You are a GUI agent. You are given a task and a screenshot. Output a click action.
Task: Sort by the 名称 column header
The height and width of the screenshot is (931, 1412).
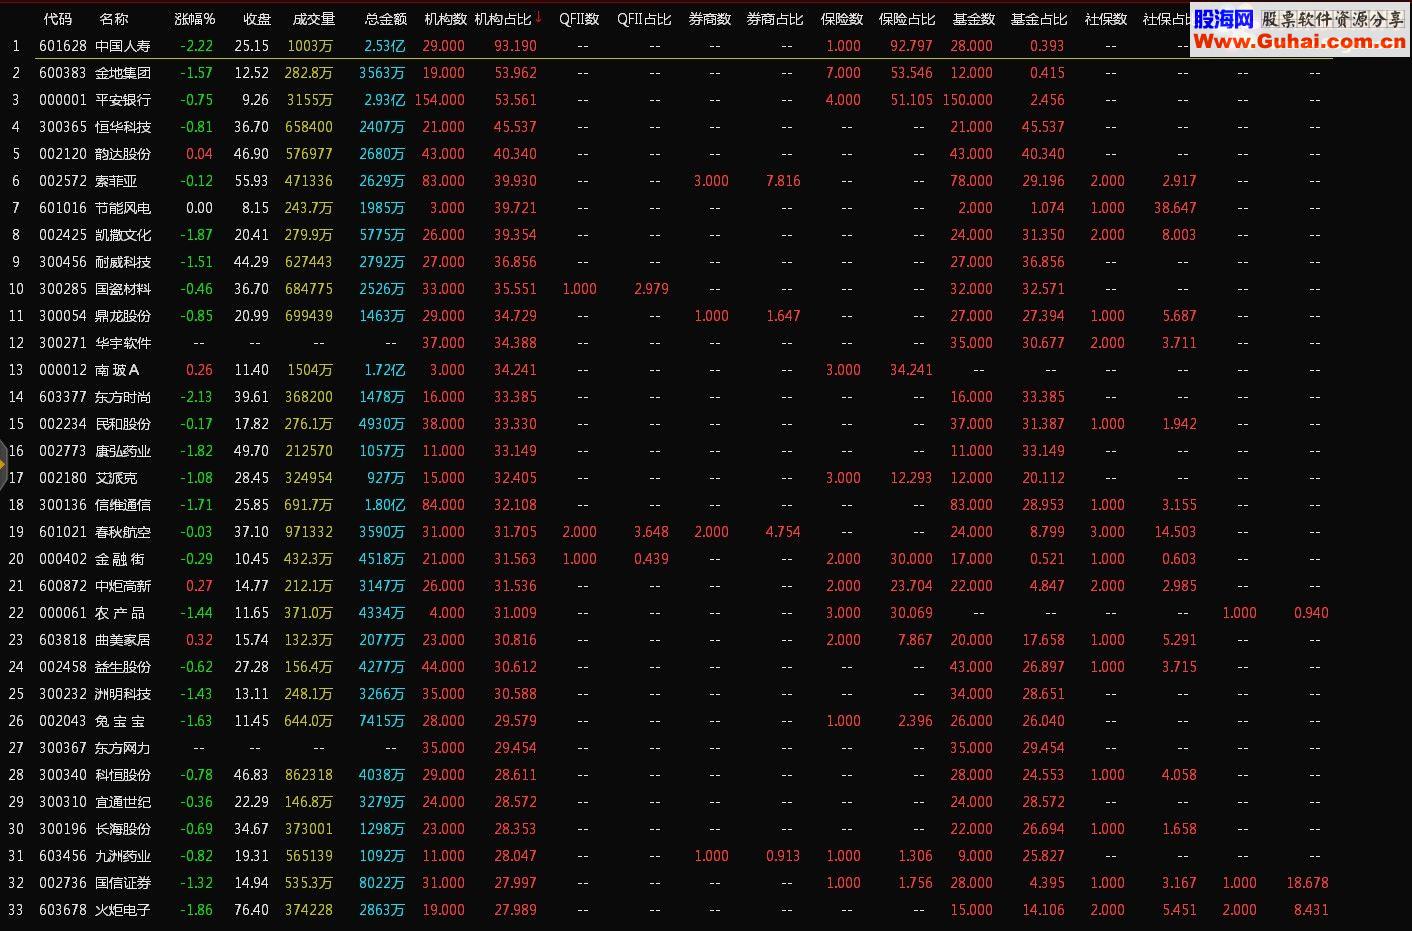(x=114, y=19)
